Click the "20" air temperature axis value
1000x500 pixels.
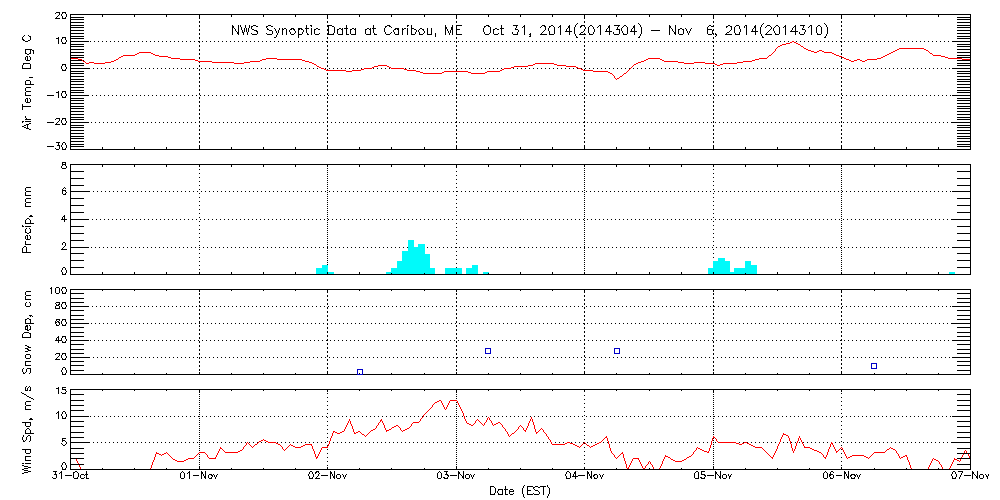(61, 15)
